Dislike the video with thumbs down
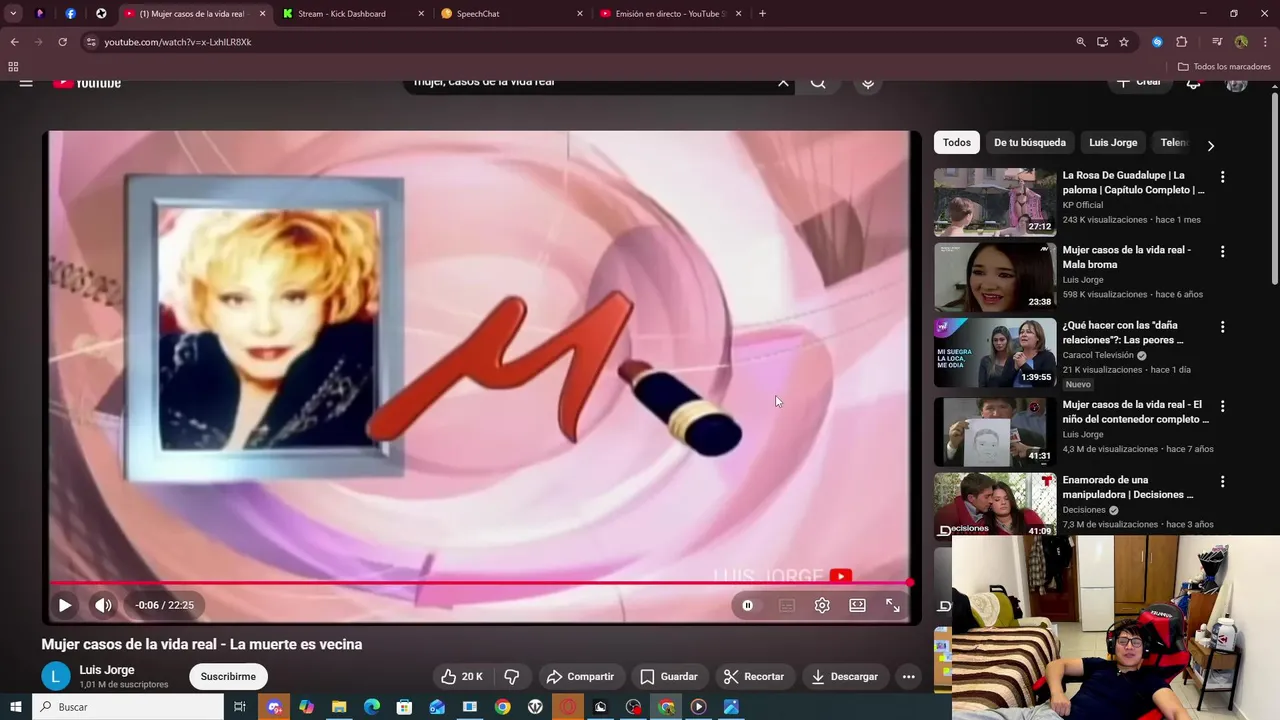Screen dimensions: 1280x720 pyautogui.click(x=512, y=677)
